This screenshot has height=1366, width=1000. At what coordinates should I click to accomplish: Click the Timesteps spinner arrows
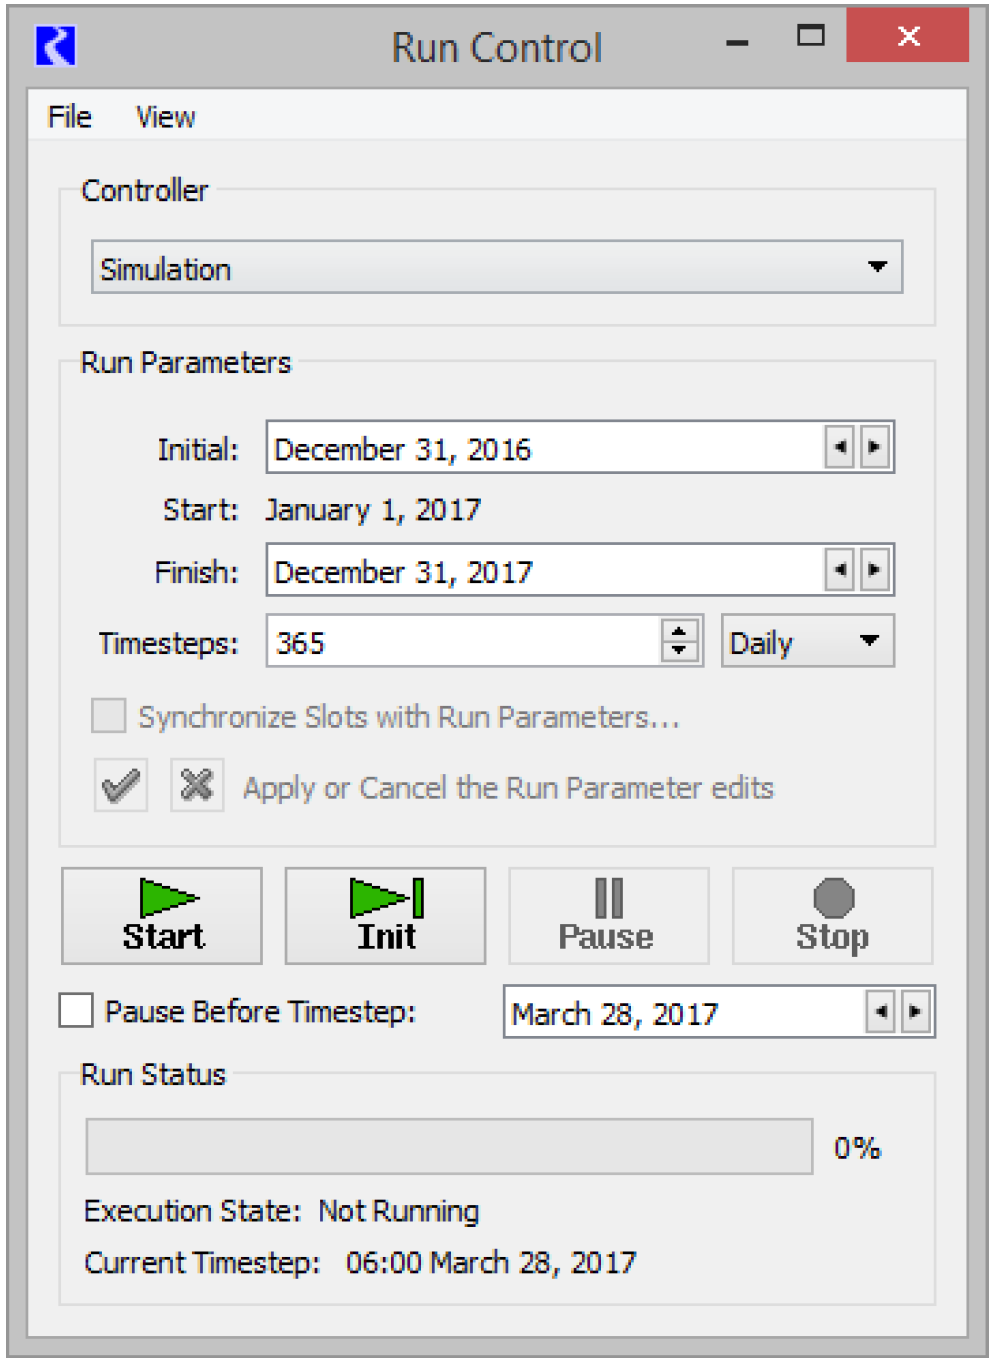pos(679,641)
